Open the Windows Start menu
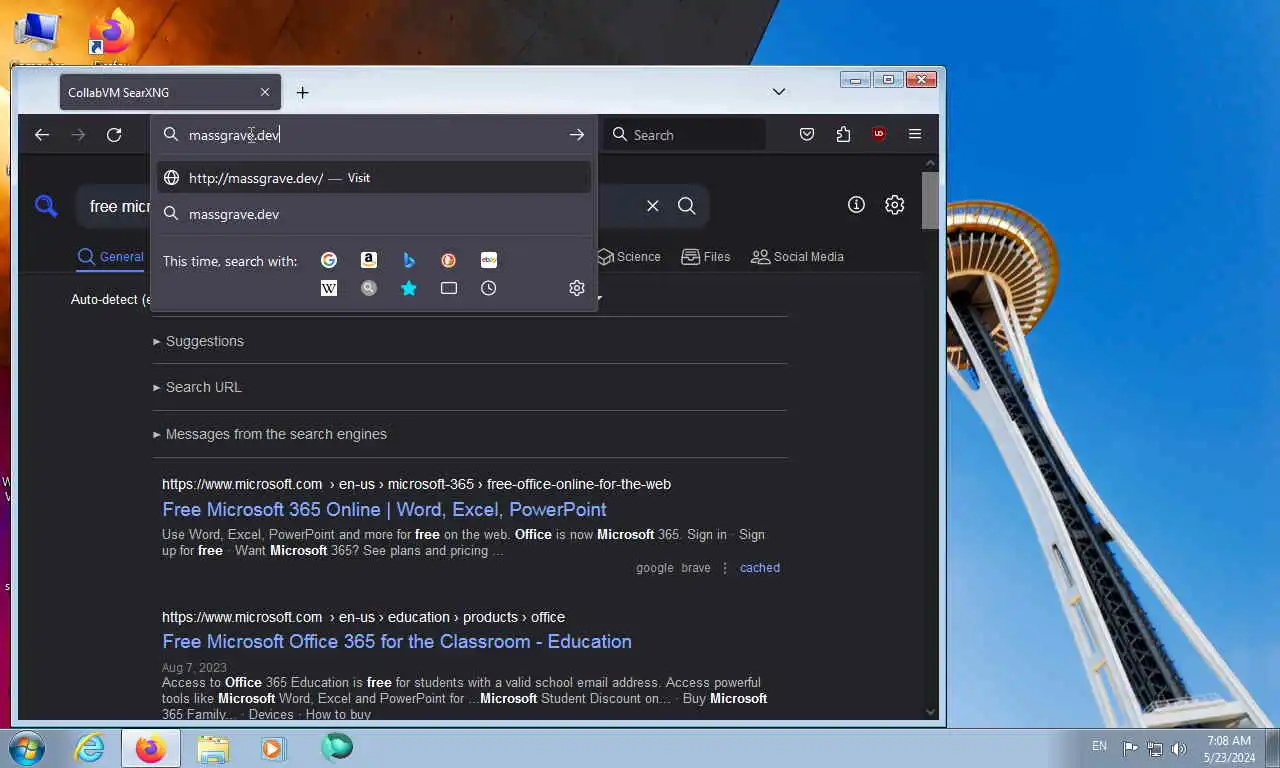 [x=27, y=748]
